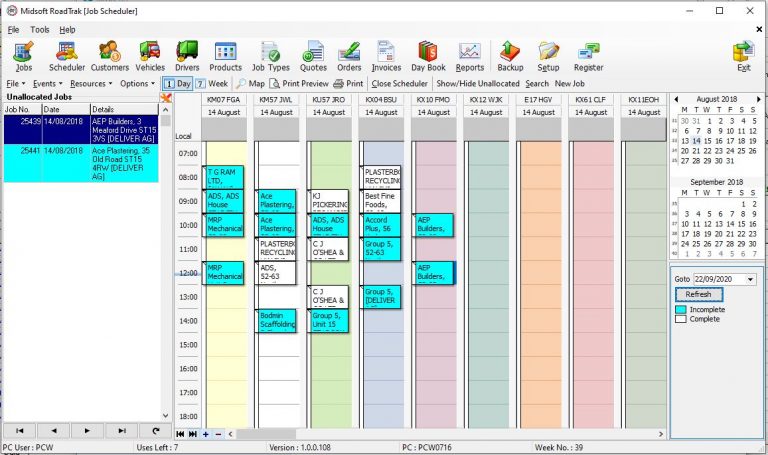
Task: Click the Exit icon
Action: click(744, 56)
